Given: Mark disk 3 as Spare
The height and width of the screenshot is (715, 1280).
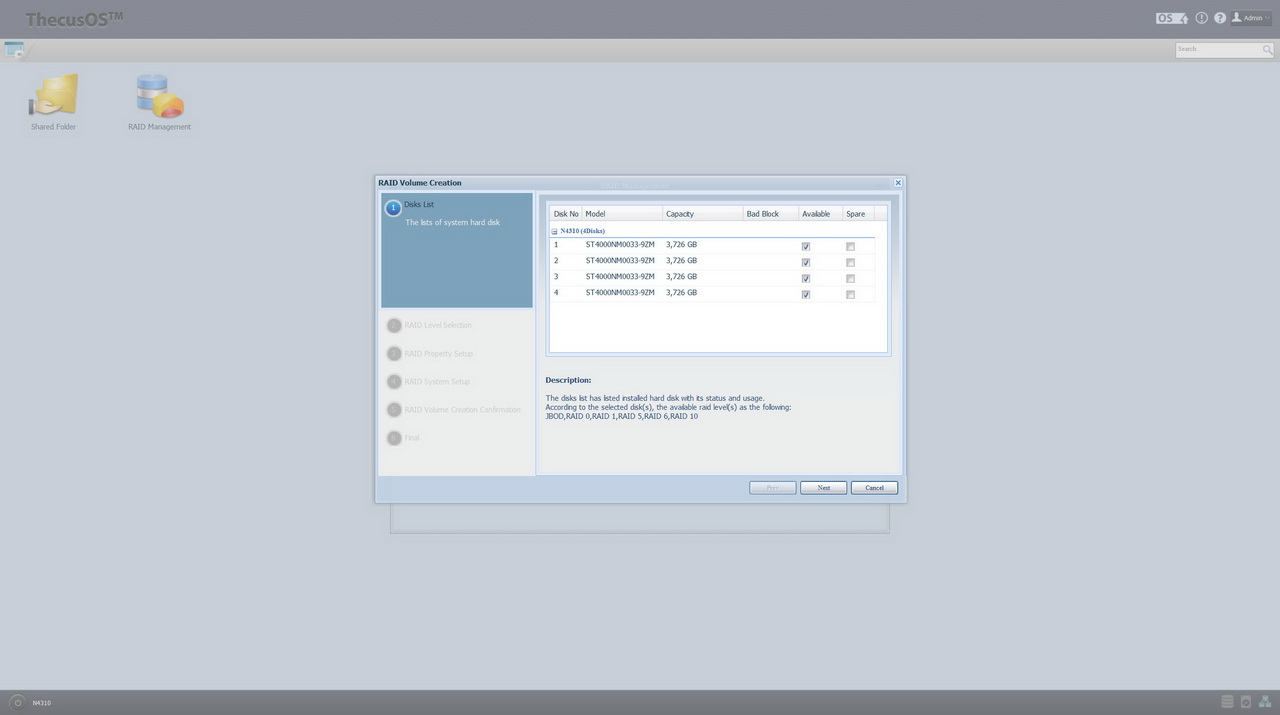Looking at the screenshot, I should click(x=851, y=278).
